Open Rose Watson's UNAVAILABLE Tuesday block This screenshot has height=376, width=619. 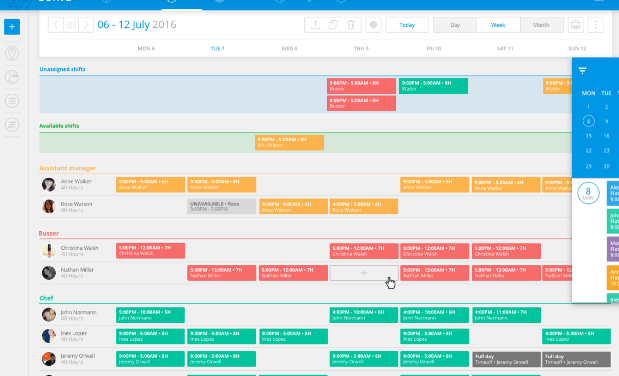tap(221, 207)
